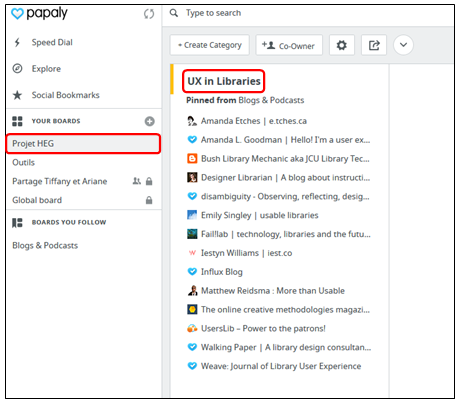Open Weave: Journal of Library User Experience
The height and width of the screenshot is (403, 460).
281,366
